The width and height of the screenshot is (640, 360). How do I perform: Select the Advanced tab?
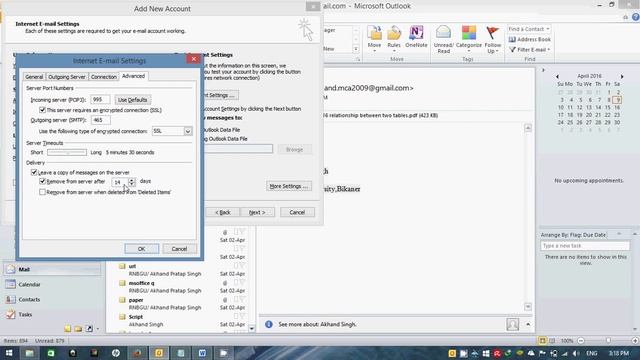click(x=133, y=76)
